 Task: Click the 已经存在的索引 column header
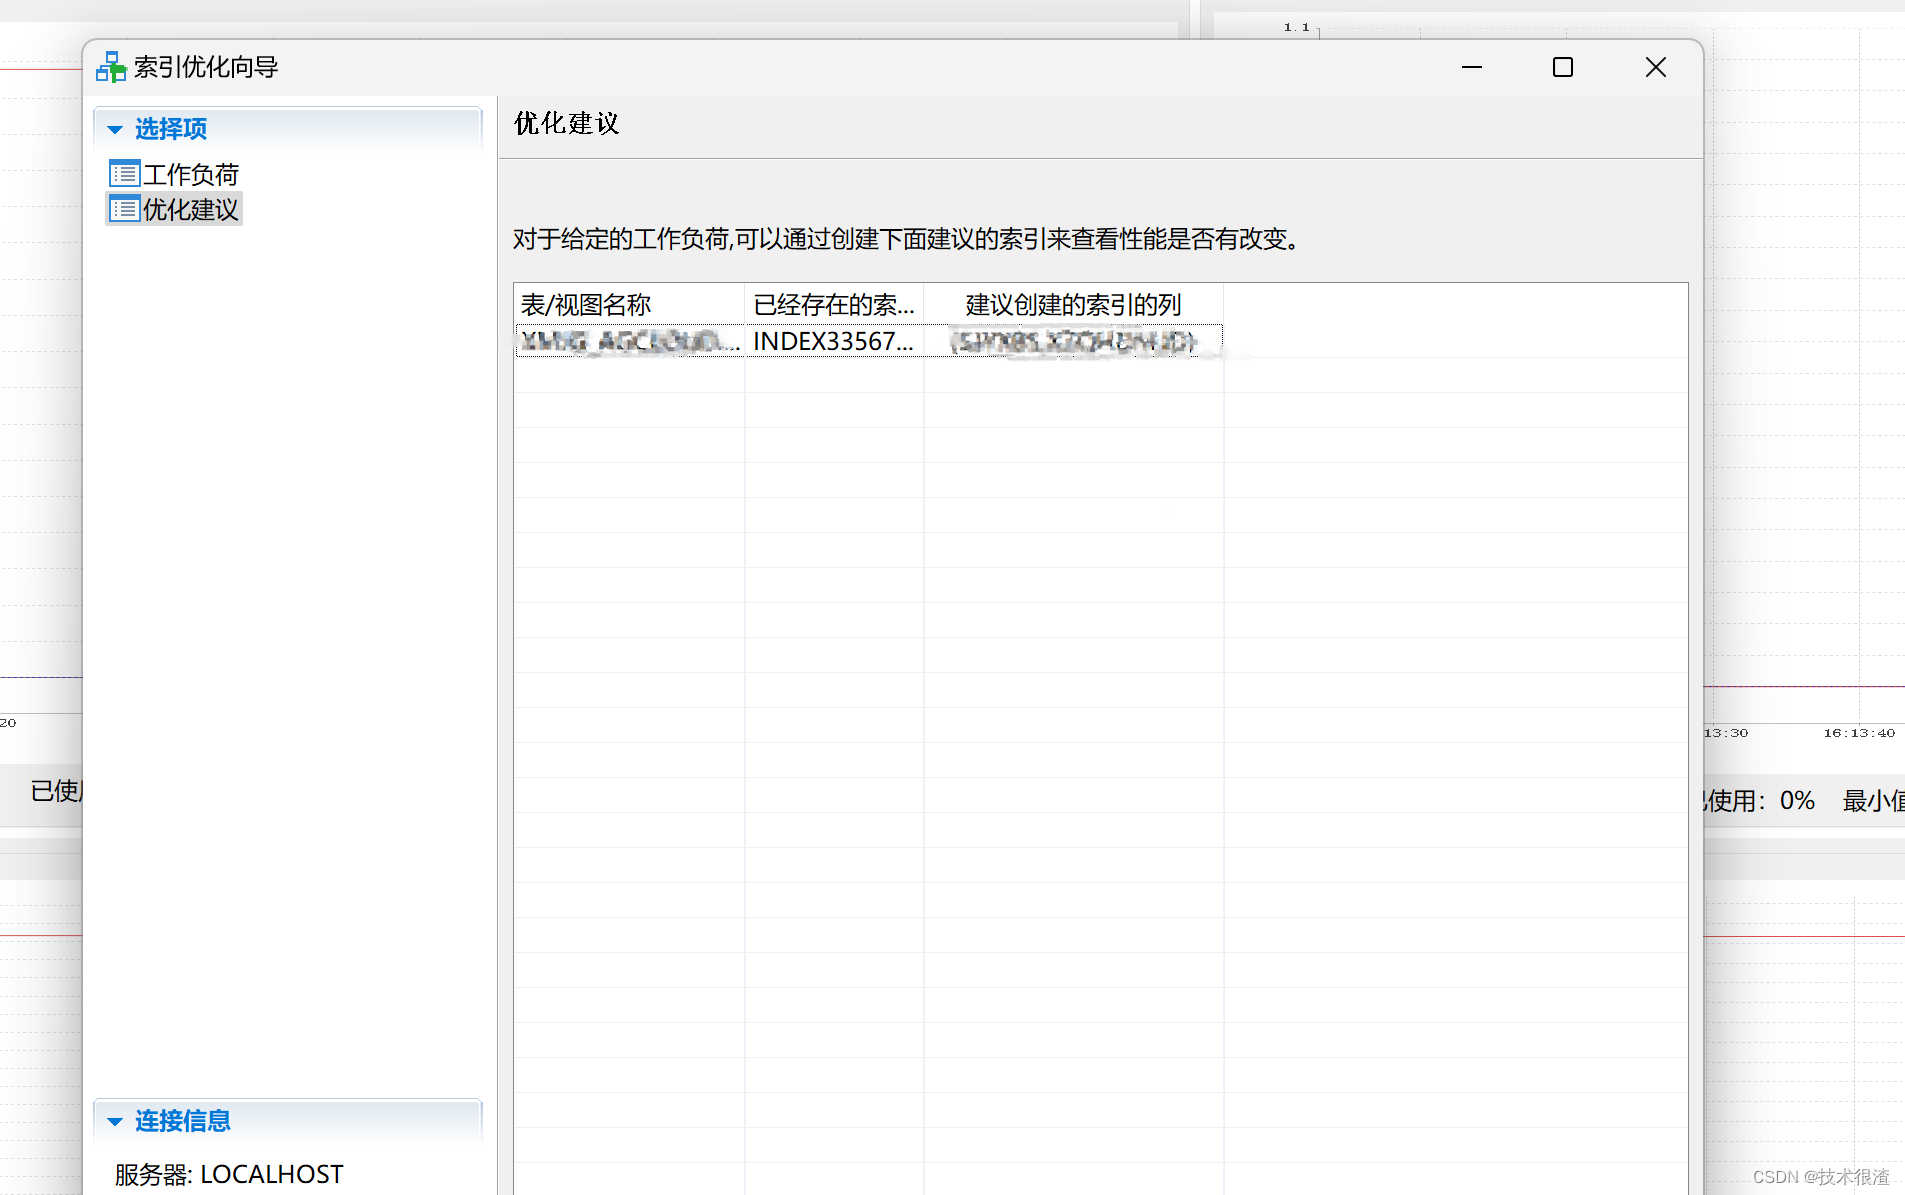pos(833,304)
